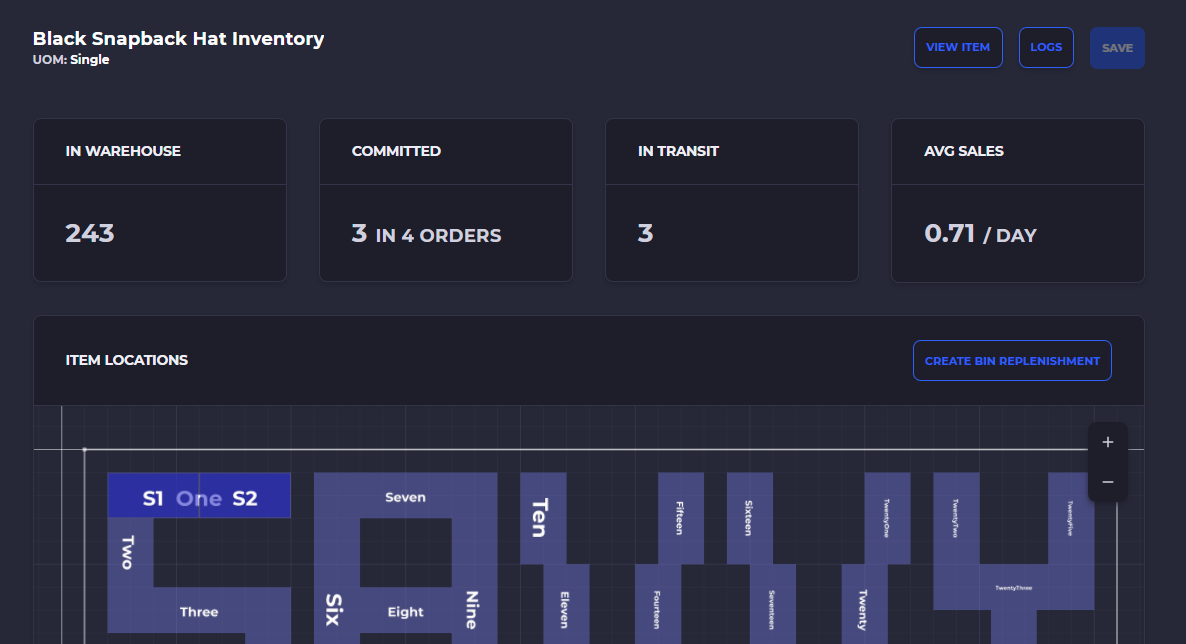Click zone Three on the map
This screenshot has height=644, width=1186.
pos(199,611)
